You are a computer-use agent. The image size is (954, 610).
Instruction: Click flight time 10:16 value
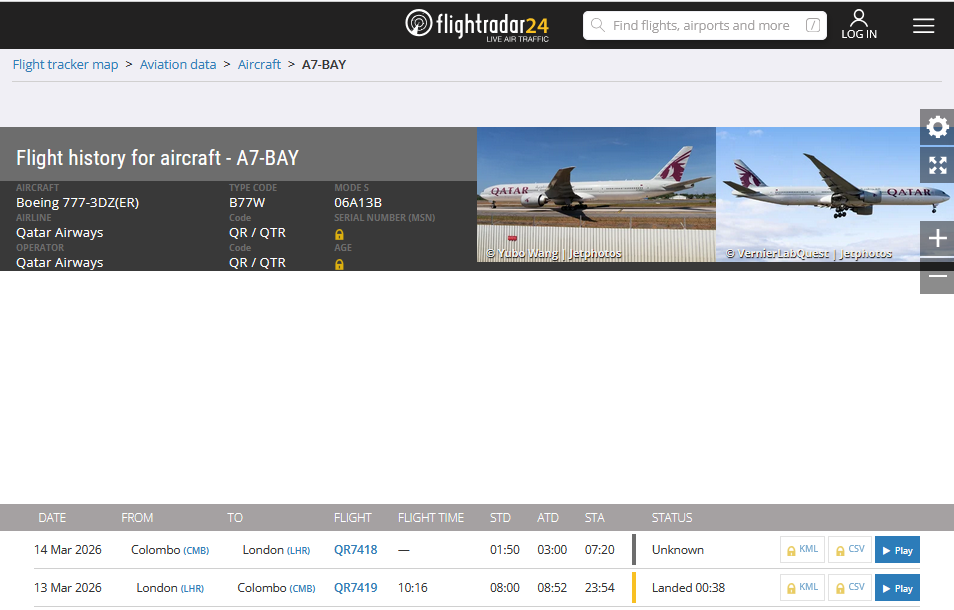coord(413,587)
